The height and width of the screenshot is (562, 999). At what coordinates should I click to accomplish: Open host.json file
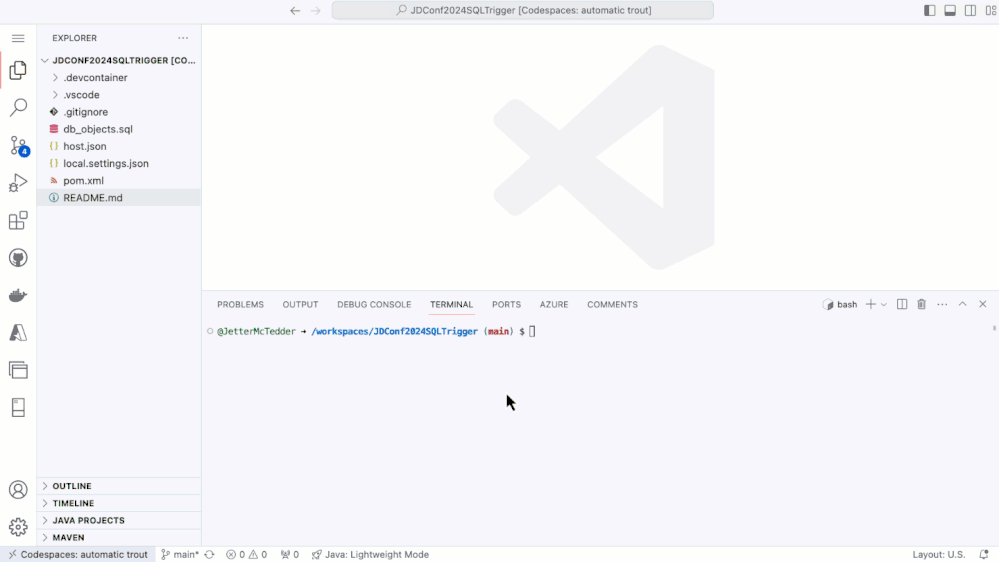pos(119,147)
